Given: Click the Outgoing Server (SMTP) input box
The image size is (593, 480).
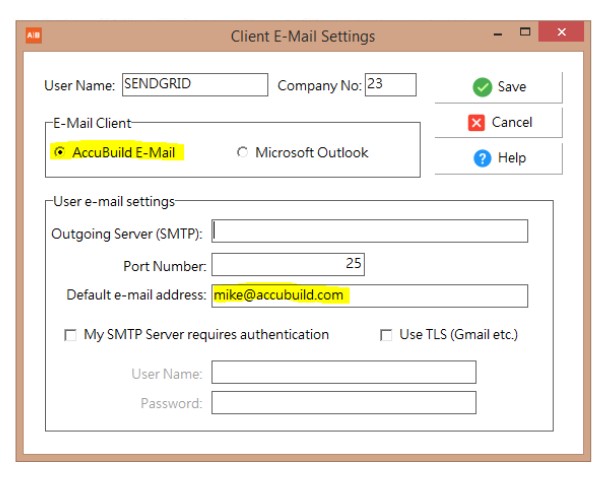Looking at the screenshot, I should (x=369, y=231).
